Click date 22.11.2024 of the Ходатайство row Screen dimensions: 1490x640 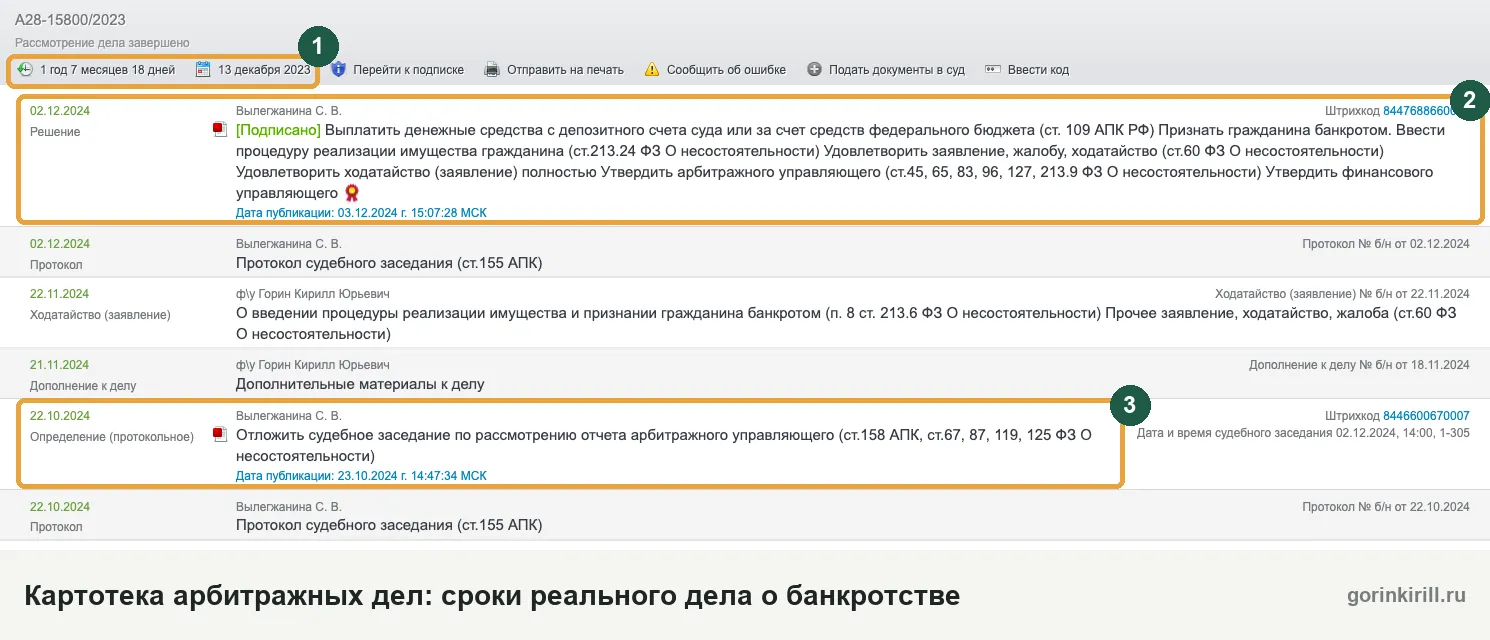60,294
